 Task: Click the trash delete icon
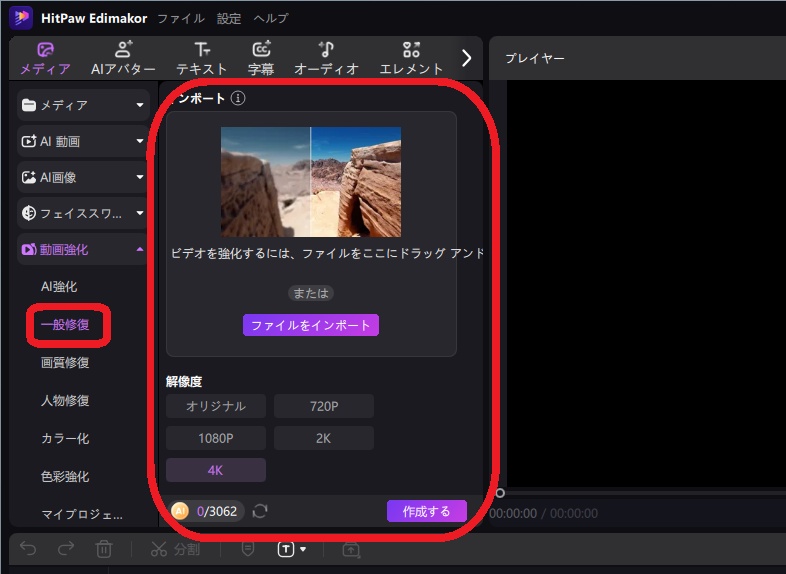tap(104, 549)
